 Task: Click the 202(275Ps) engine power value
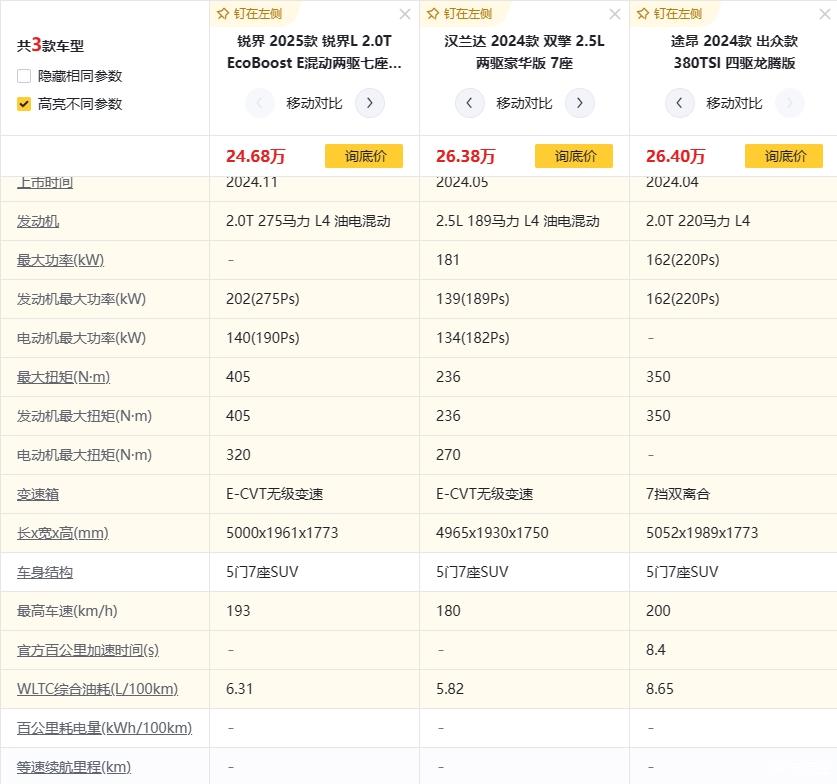click(x=262, y=299)
